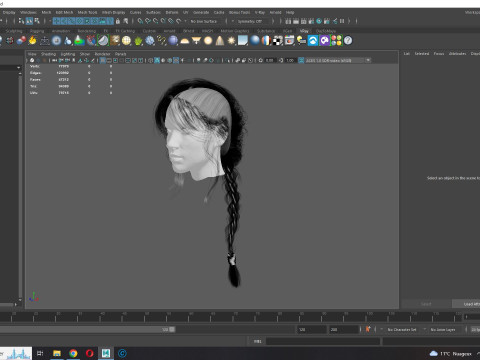
Task: Click the Select button in Attribute Editor
Action: [426, 304]
